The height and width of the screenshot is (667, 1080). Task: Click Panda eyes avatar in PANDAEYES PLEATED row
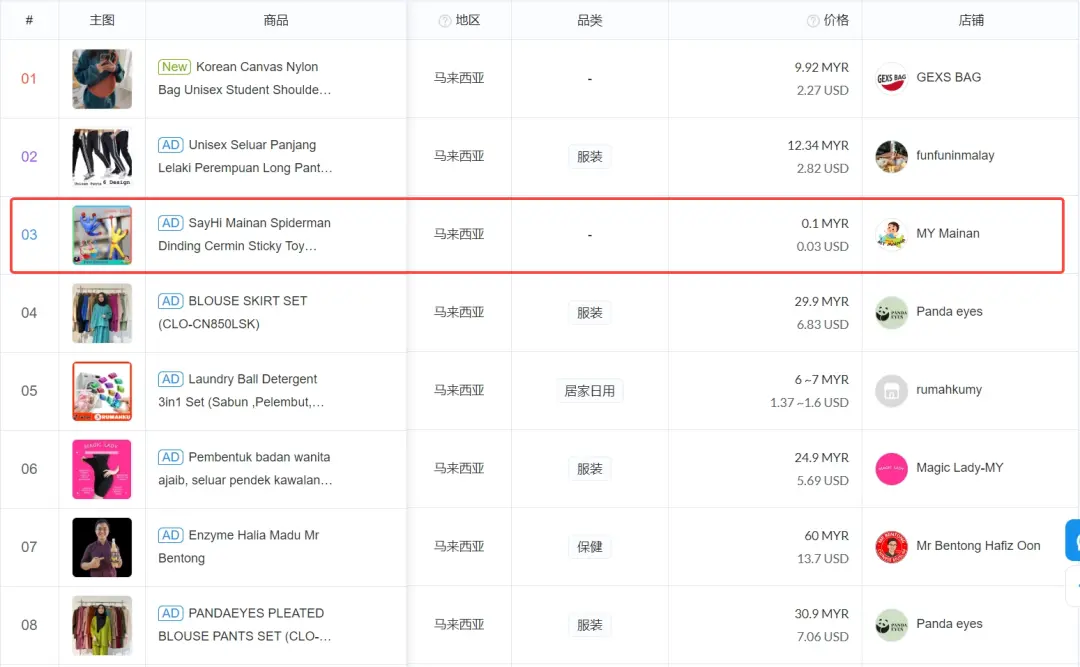(x=891, y=625)
